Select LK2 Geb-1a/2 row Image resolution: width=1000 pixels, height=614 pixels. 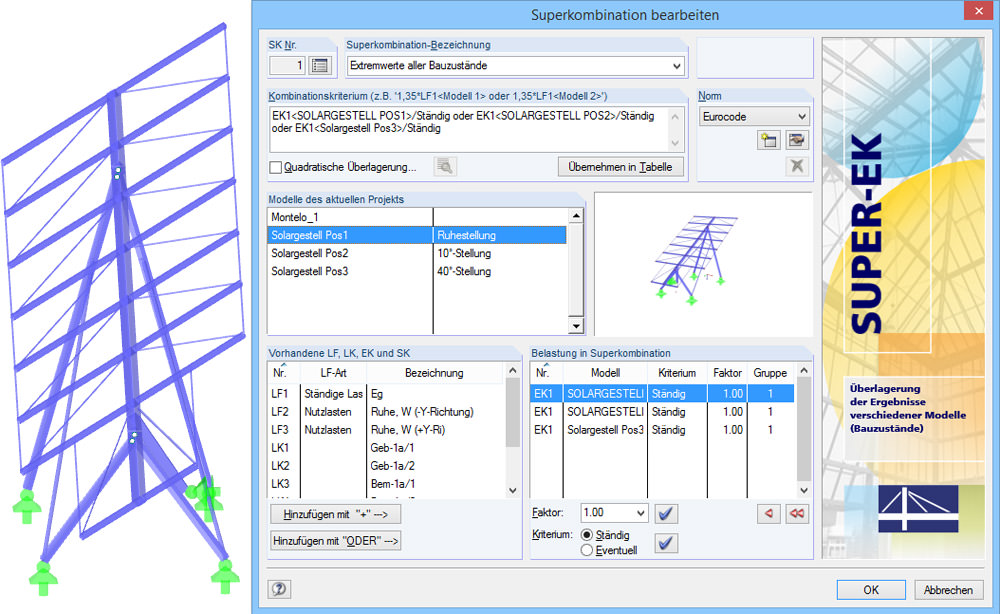pyautogui.click(x=386, y=465)
